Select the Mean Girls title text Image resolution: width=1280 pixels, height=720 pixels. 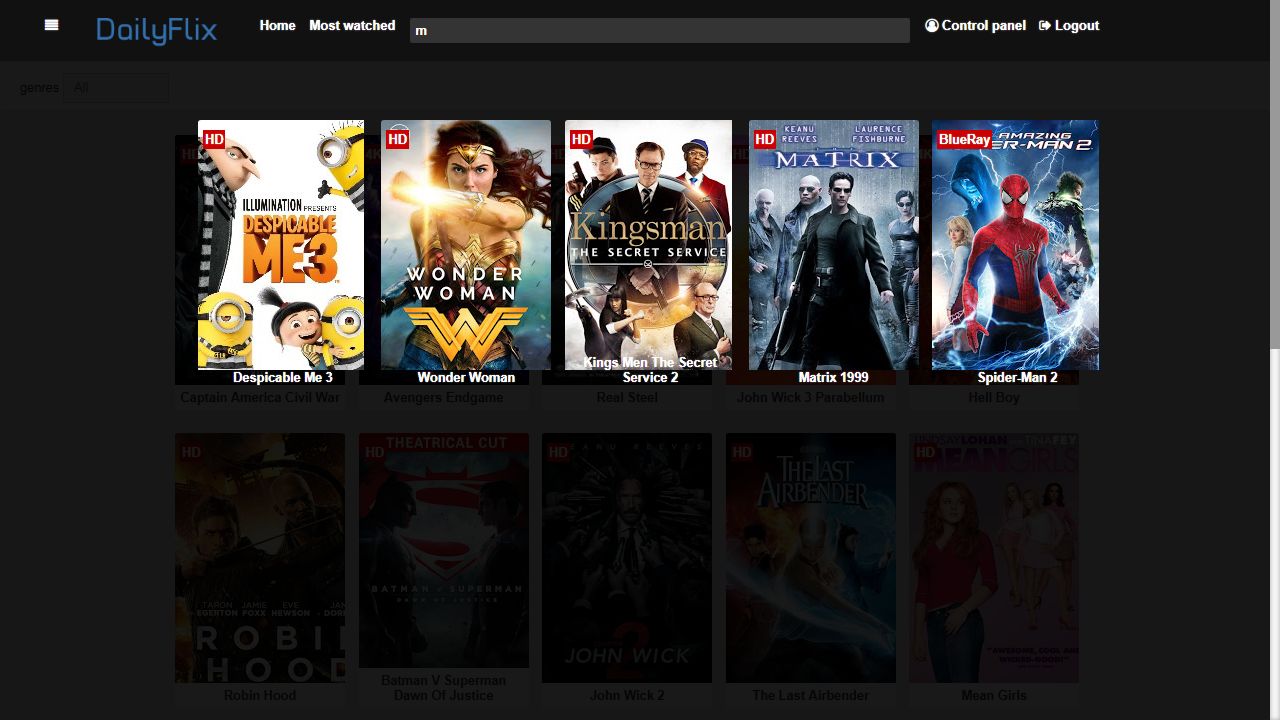coord(994,695)
